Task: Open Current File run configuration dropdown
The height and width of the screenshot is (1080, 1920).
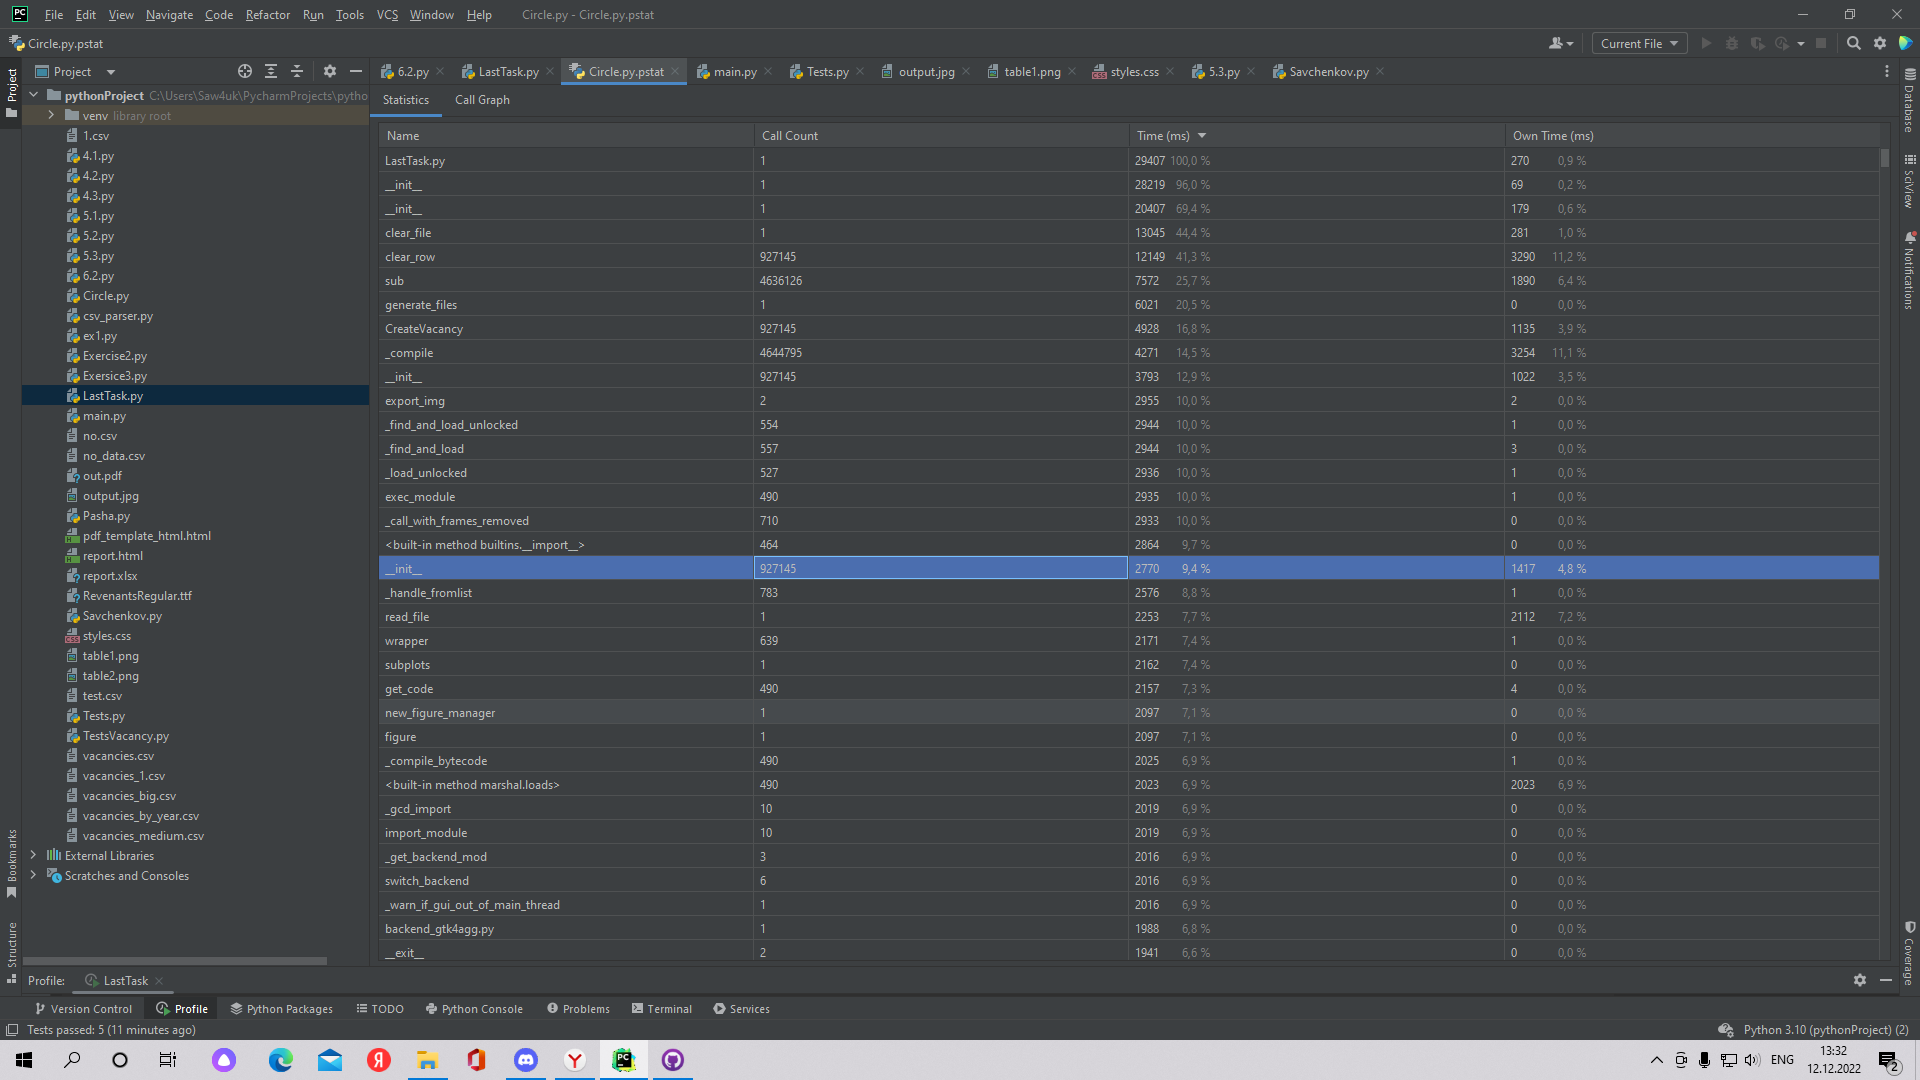Action: pos(1639,43)
